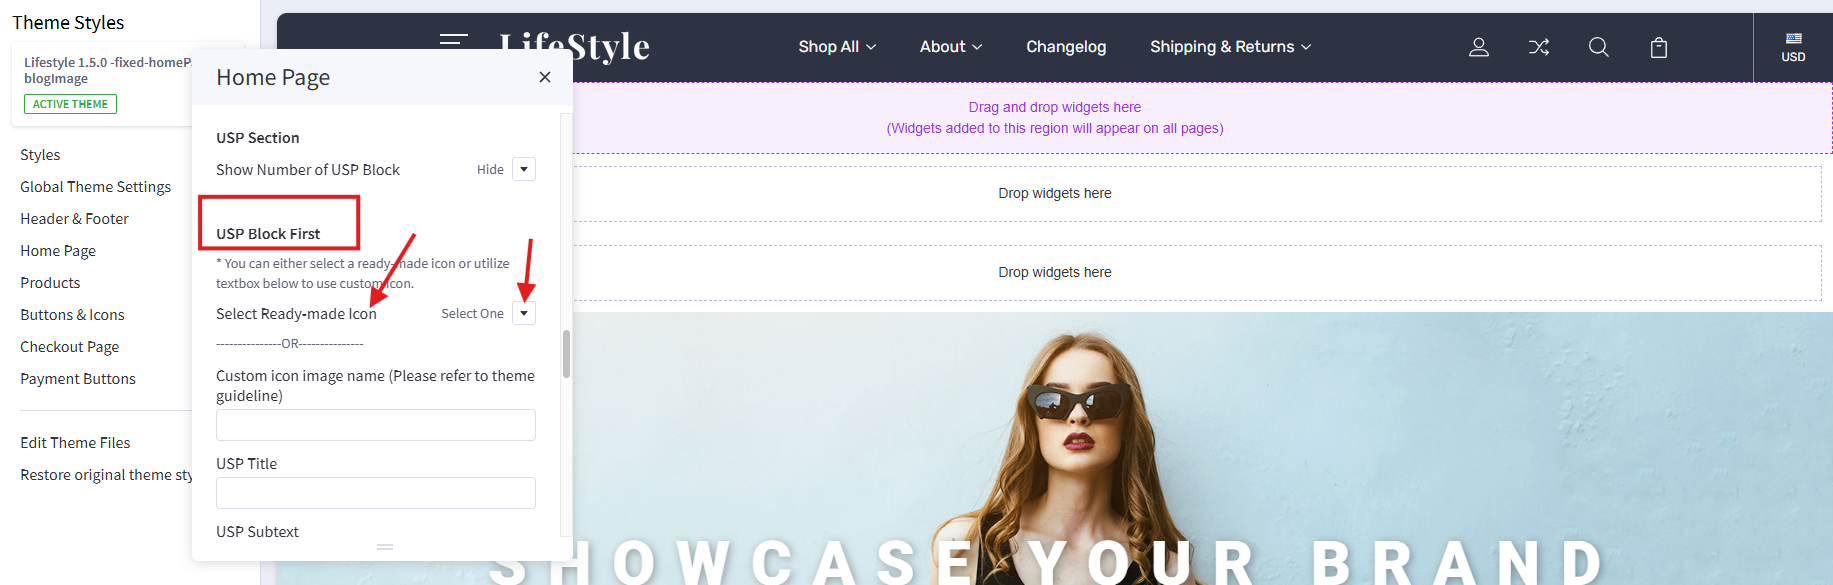The image size is (1833, 585).
Task: Open the Select Ready-made Icon dropdown
Action: [524, 314]
